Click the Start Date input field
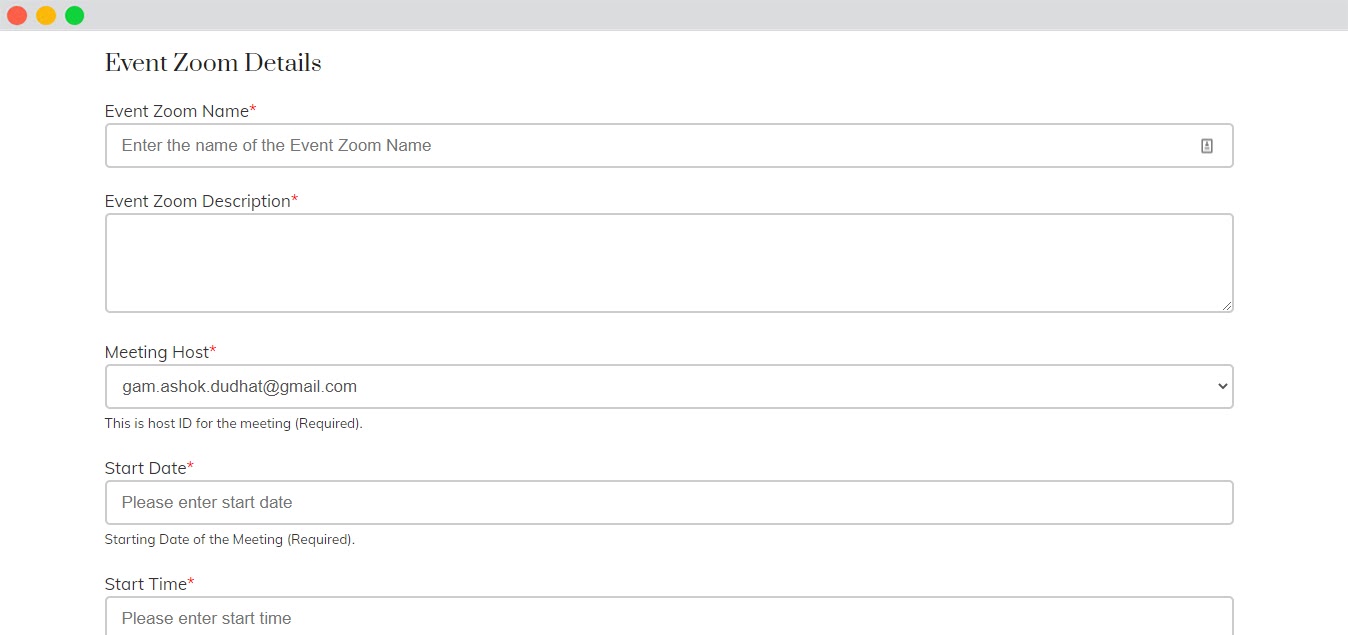 pos(669,502)
